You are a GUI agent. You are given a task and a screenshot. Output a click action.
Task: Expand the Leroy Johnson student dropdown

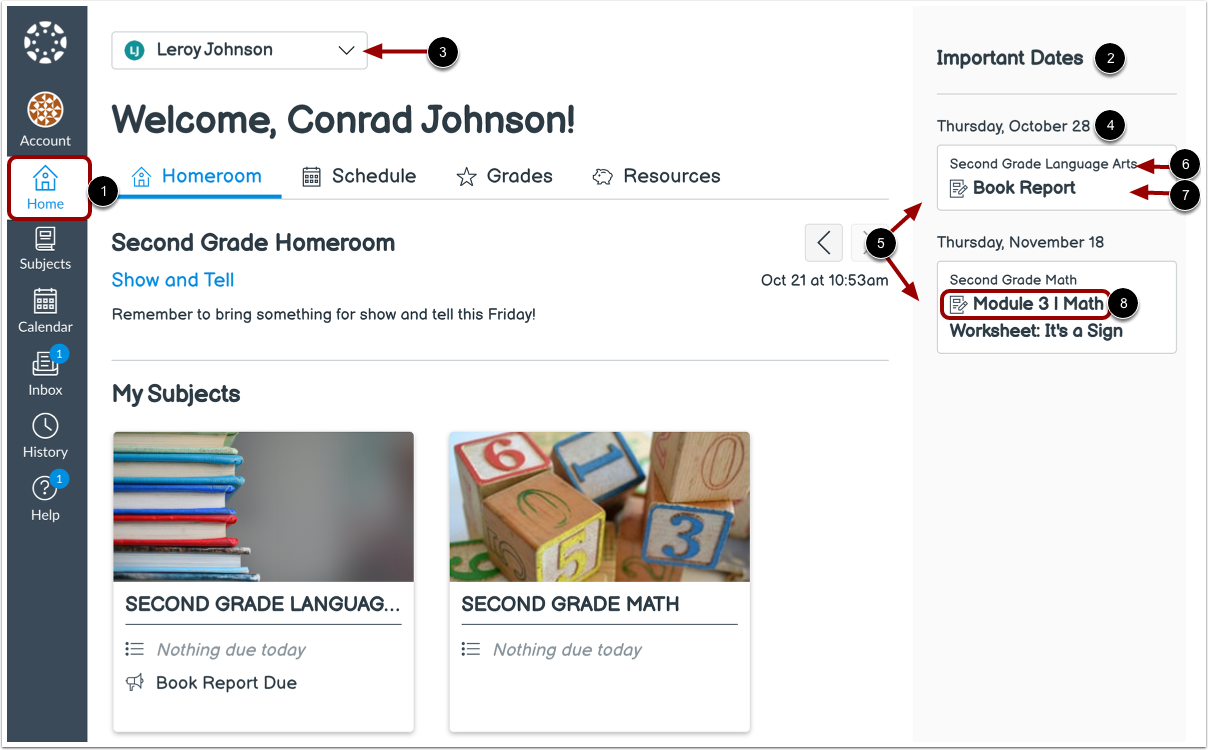(239, 50)
